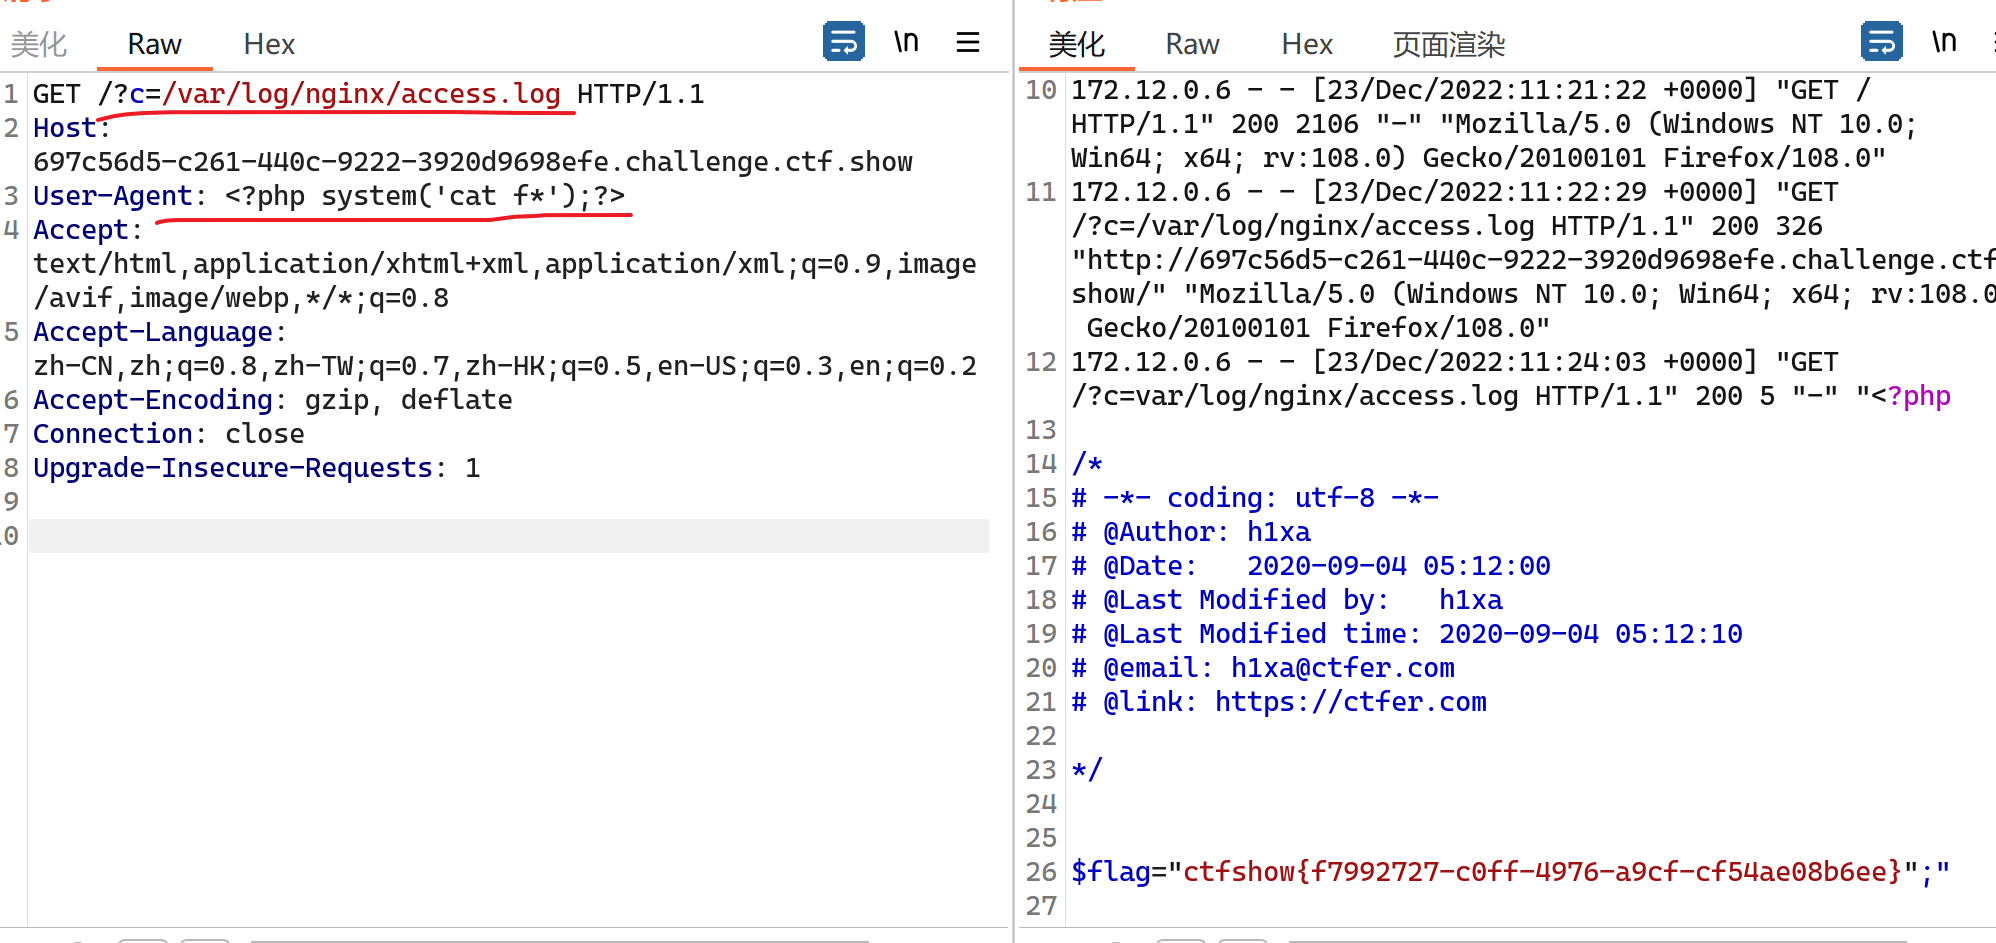The height and width of the screenshot is (943, 1996).
Task: Click the $flag variable name
Action: (x=1111, y=872)
